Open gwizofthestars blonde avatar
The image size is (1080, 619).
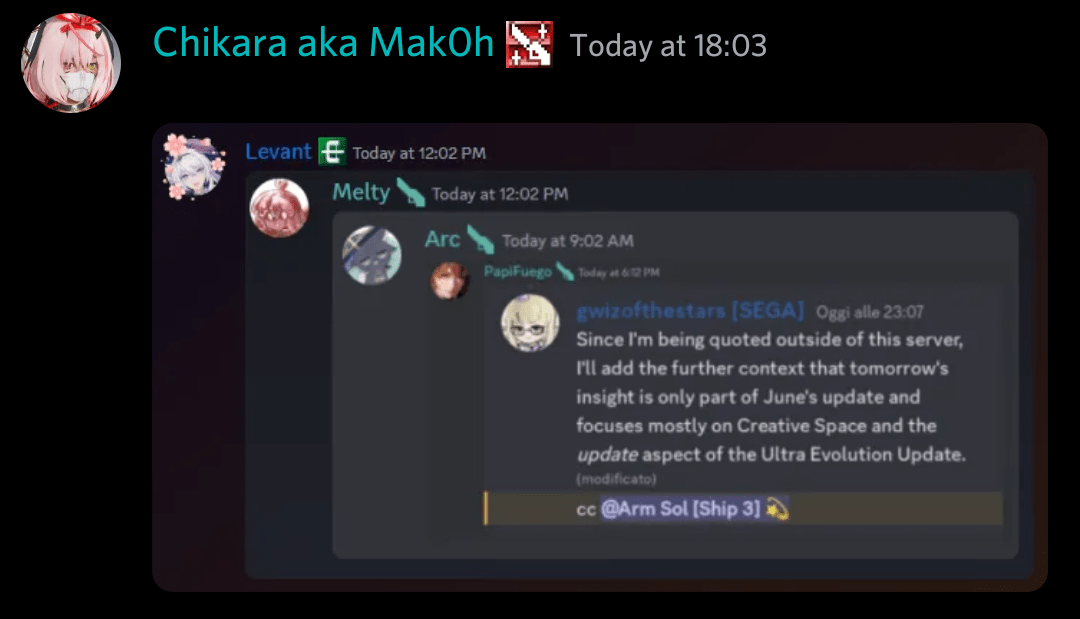[530, 323]
